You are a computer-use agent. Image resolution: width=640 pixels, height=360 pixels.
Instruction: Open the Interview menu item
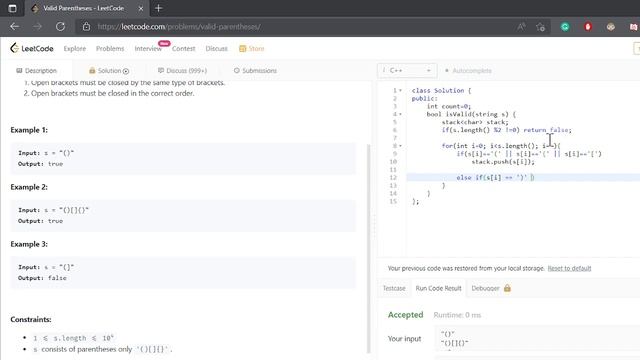148,49
